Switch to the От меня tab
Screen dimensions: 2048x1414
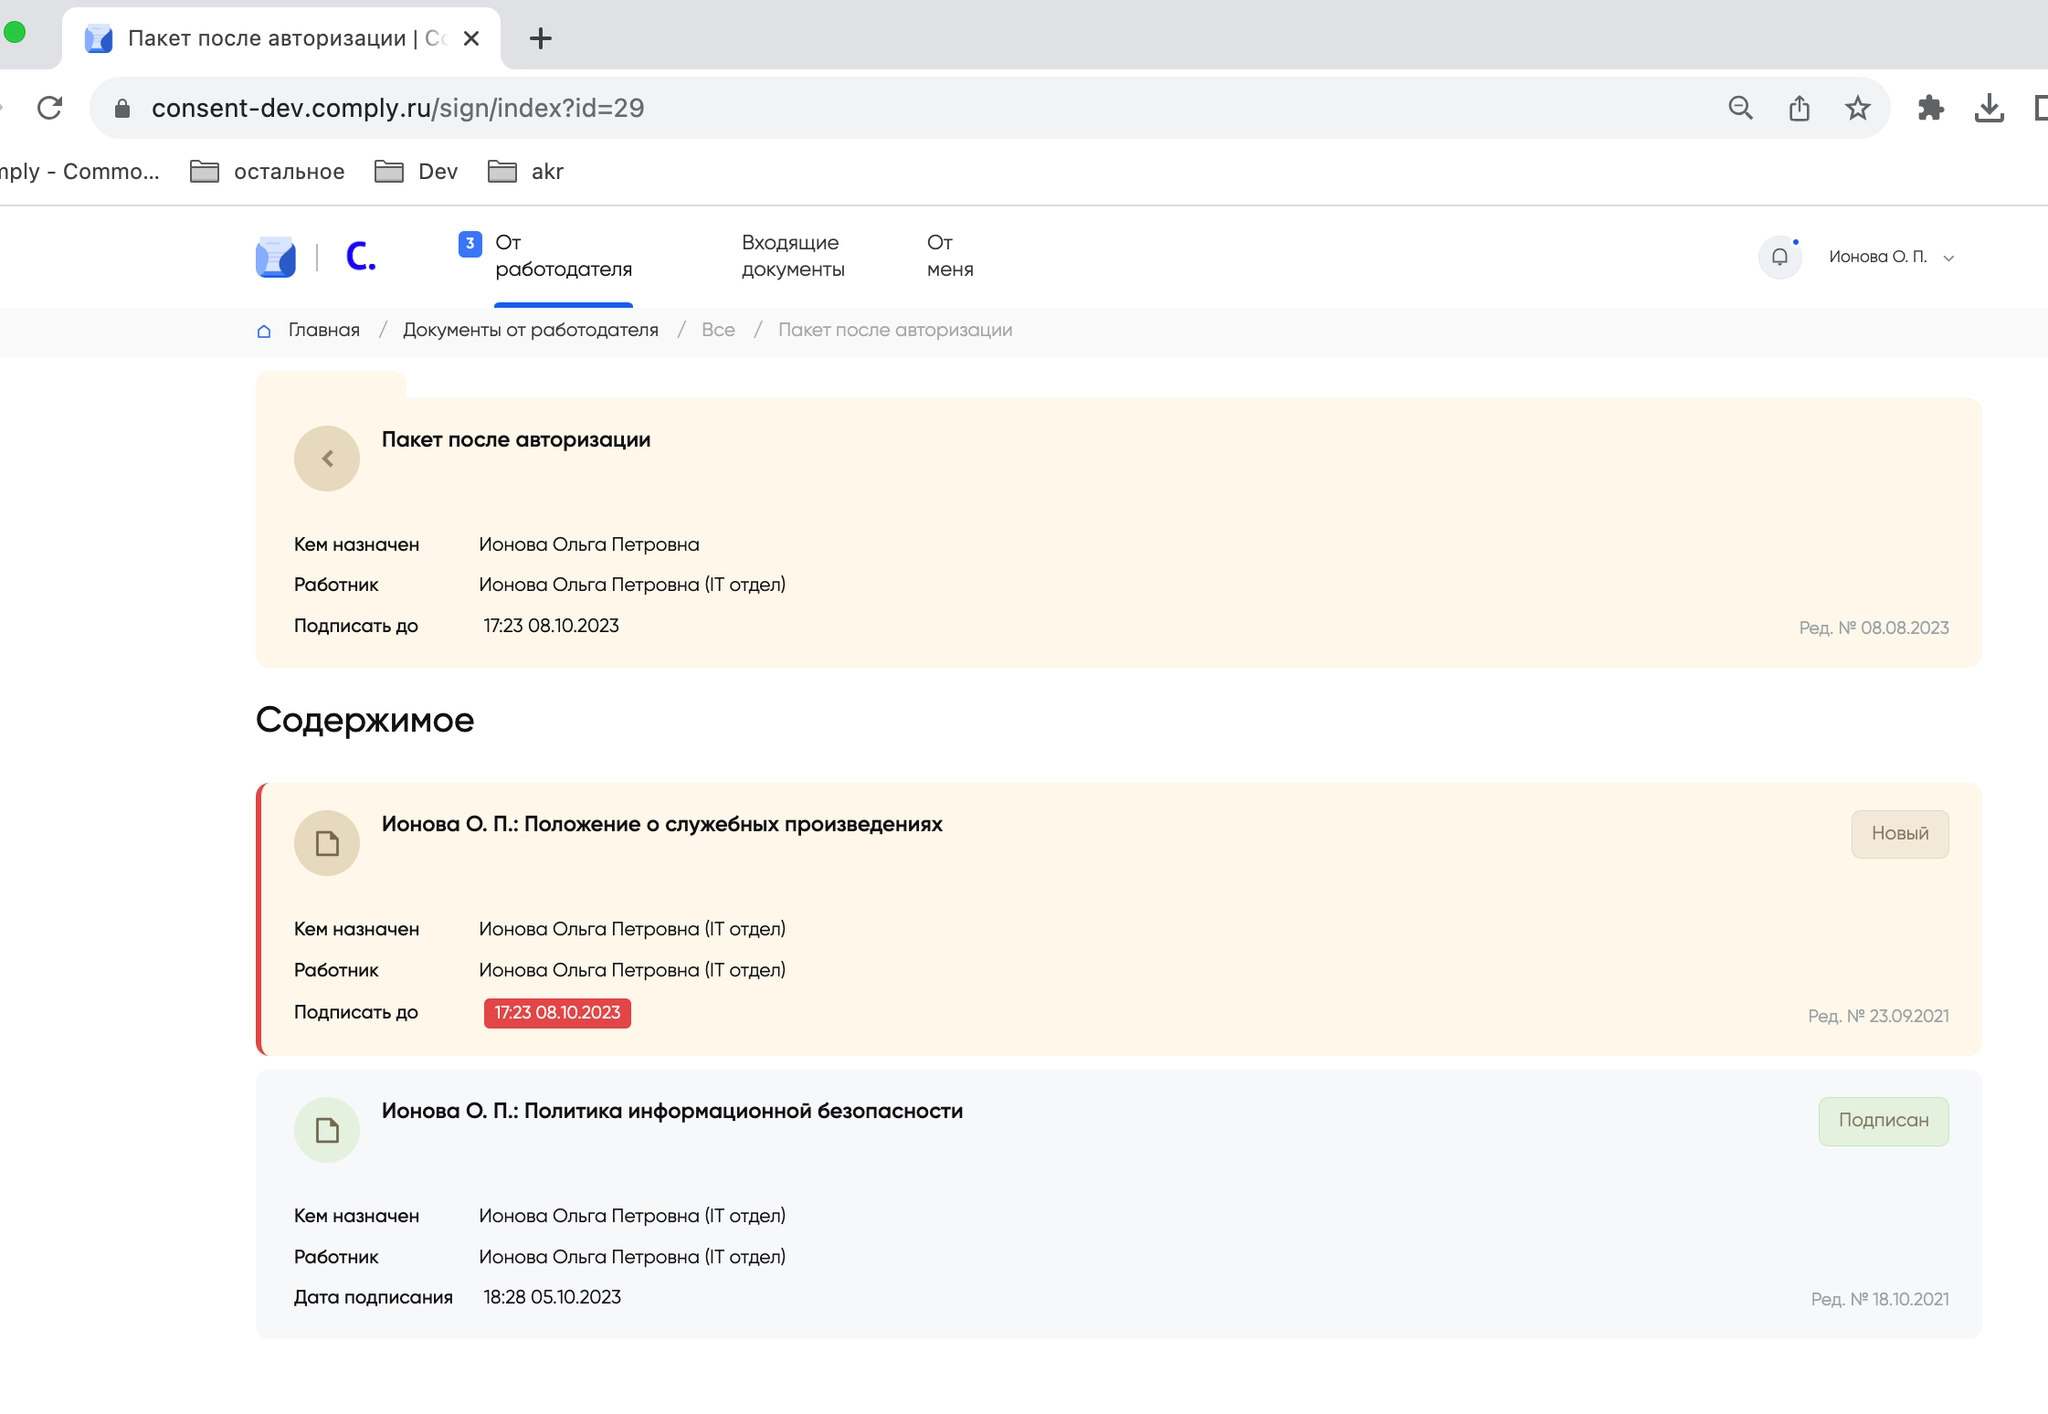pos(949,256)
